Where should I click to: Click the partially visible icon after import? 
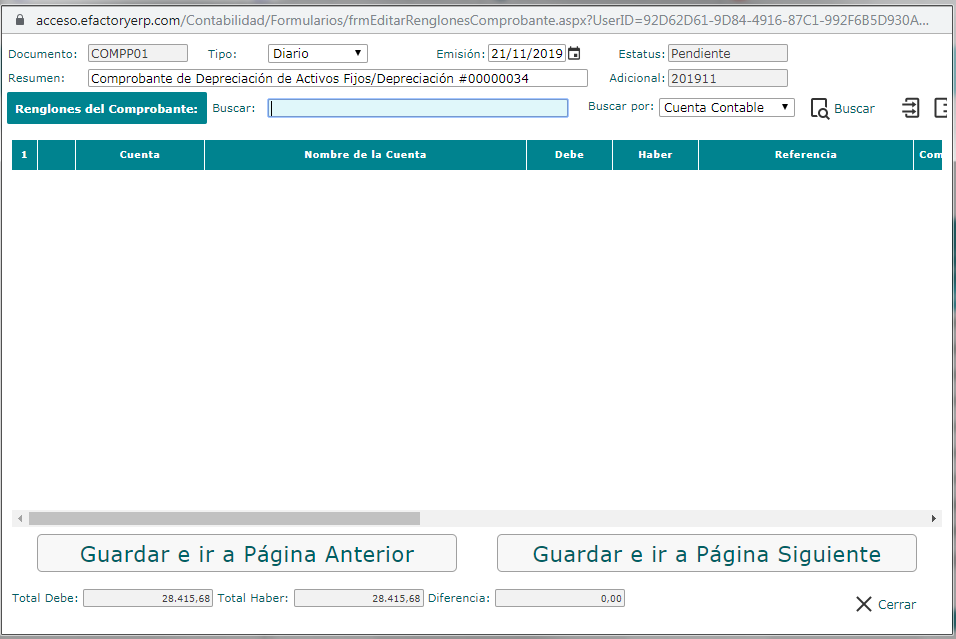point(941,108)
